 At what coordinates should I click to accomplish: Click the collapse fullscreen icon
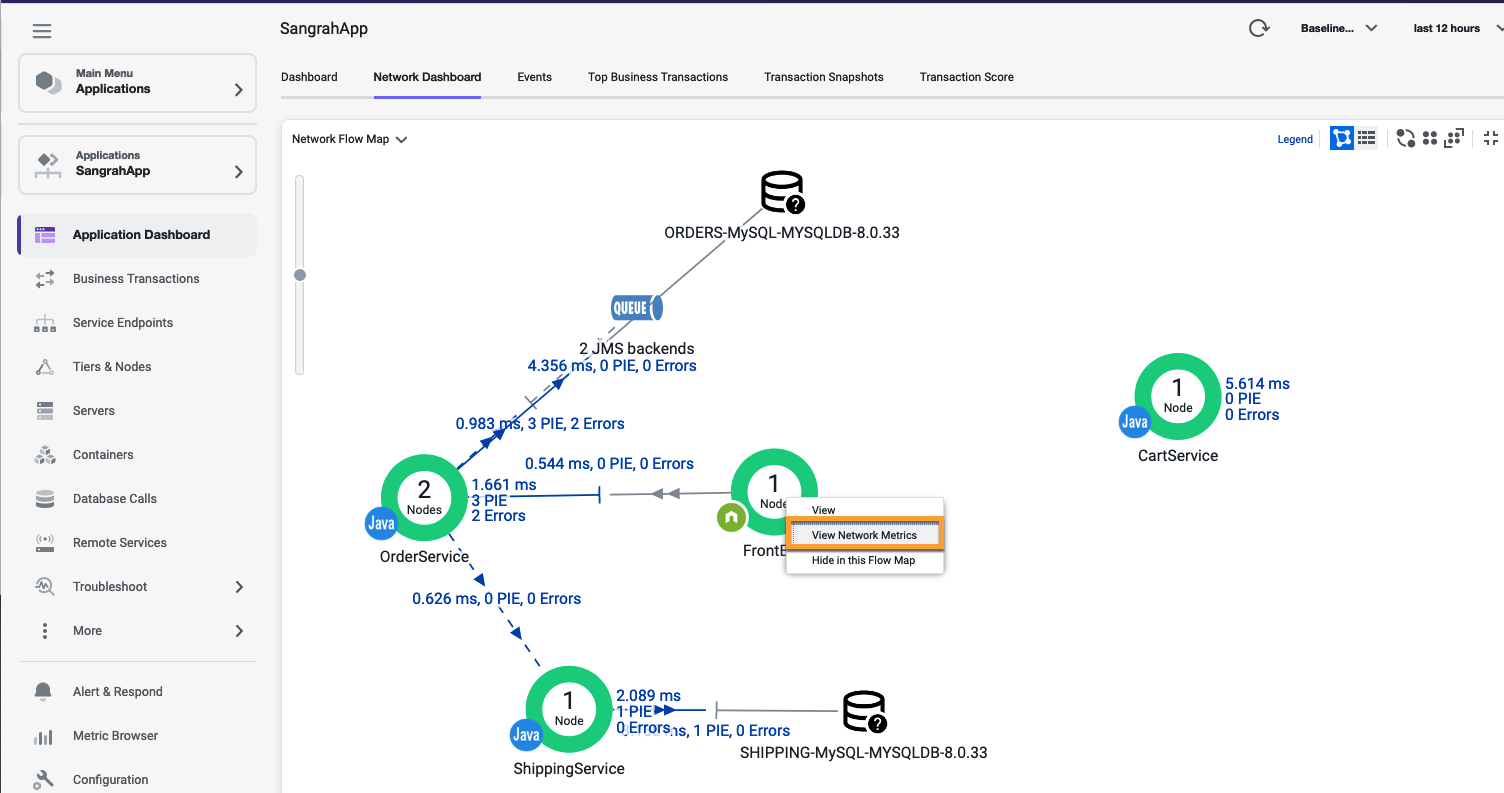[x=1491, y=138]
